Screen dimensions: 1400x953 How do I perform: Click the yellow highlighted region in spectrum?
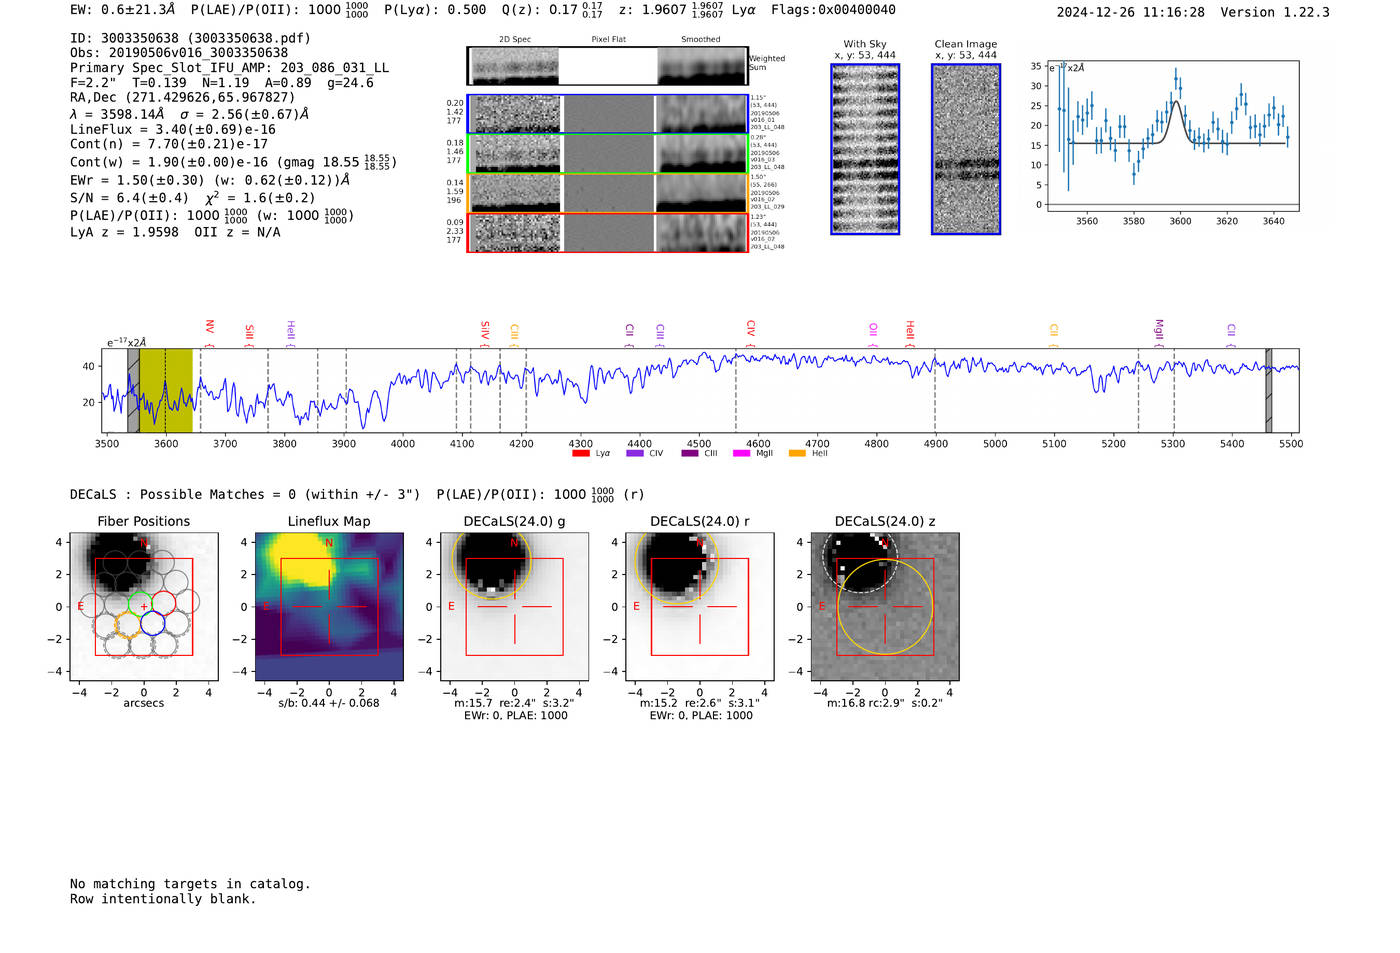tap(166, 391)
